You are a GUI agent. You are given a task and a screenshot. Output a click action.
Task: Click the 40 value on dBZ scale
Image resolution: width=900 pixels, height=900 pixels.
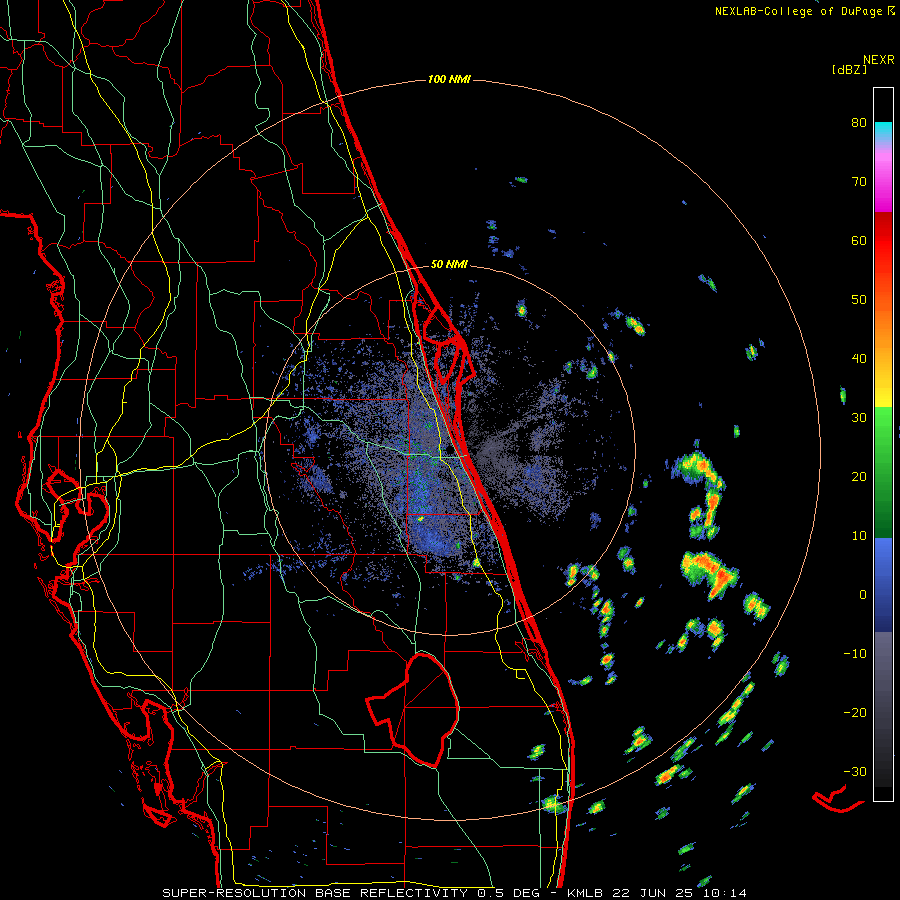point(859,359)
